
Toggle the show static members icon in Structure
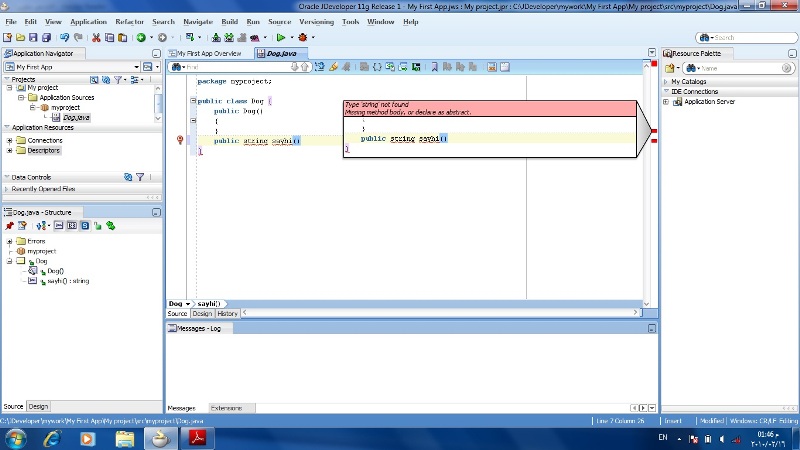click(84, 226)
